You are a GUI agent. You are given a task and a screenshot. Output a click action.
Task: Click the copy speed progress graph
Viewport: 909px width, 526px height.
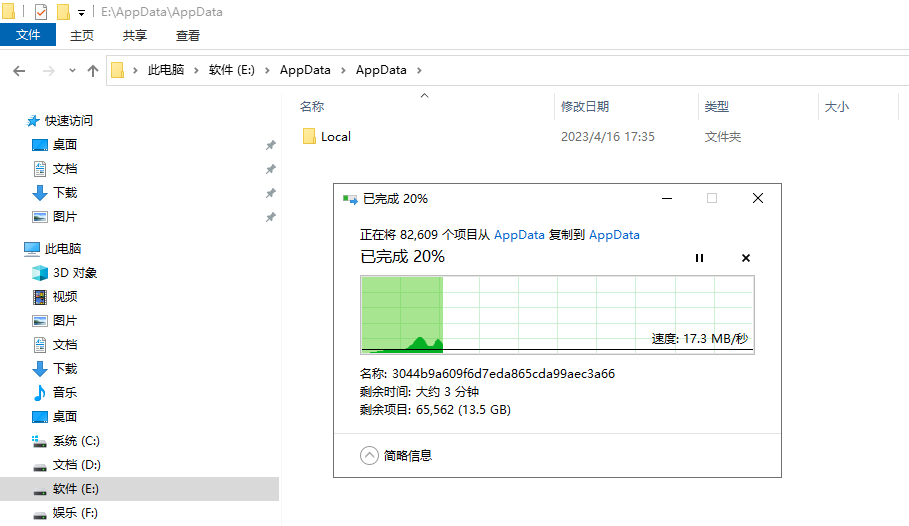point(557,315)
